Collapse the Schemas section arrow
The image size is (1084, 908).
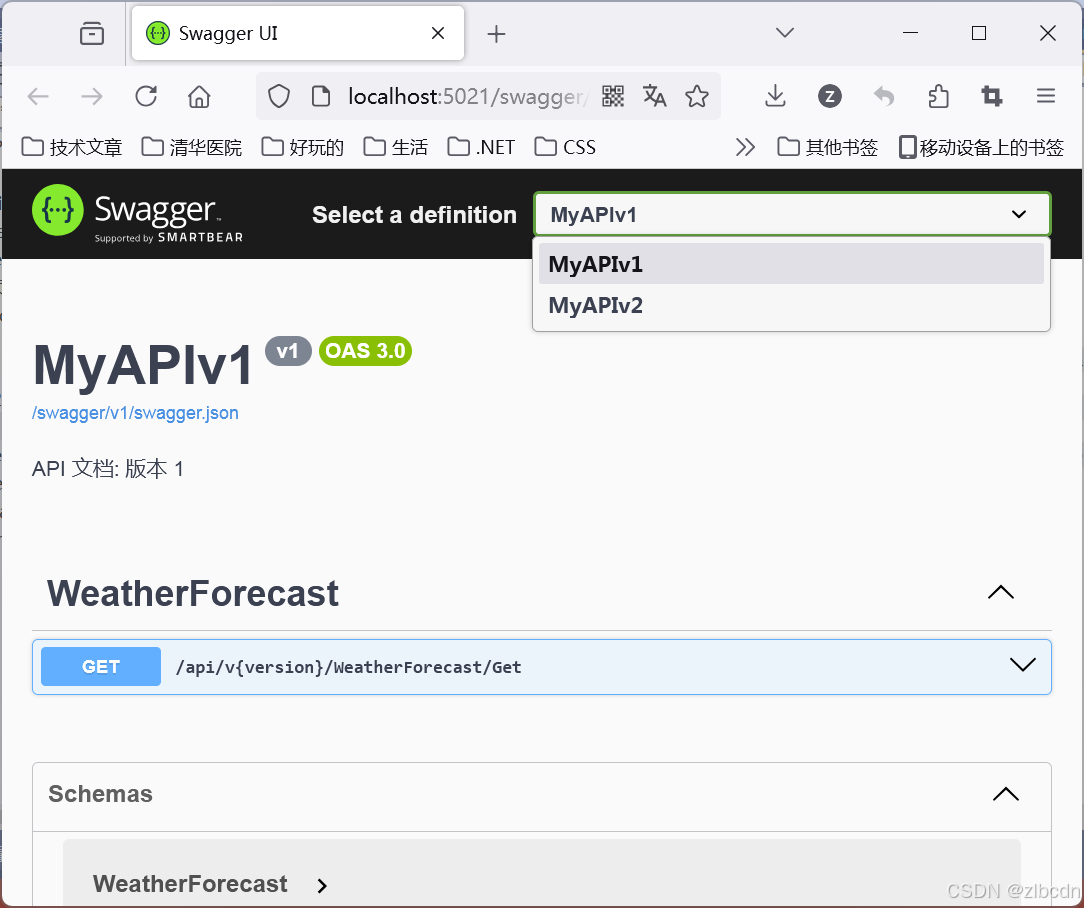1006,794
